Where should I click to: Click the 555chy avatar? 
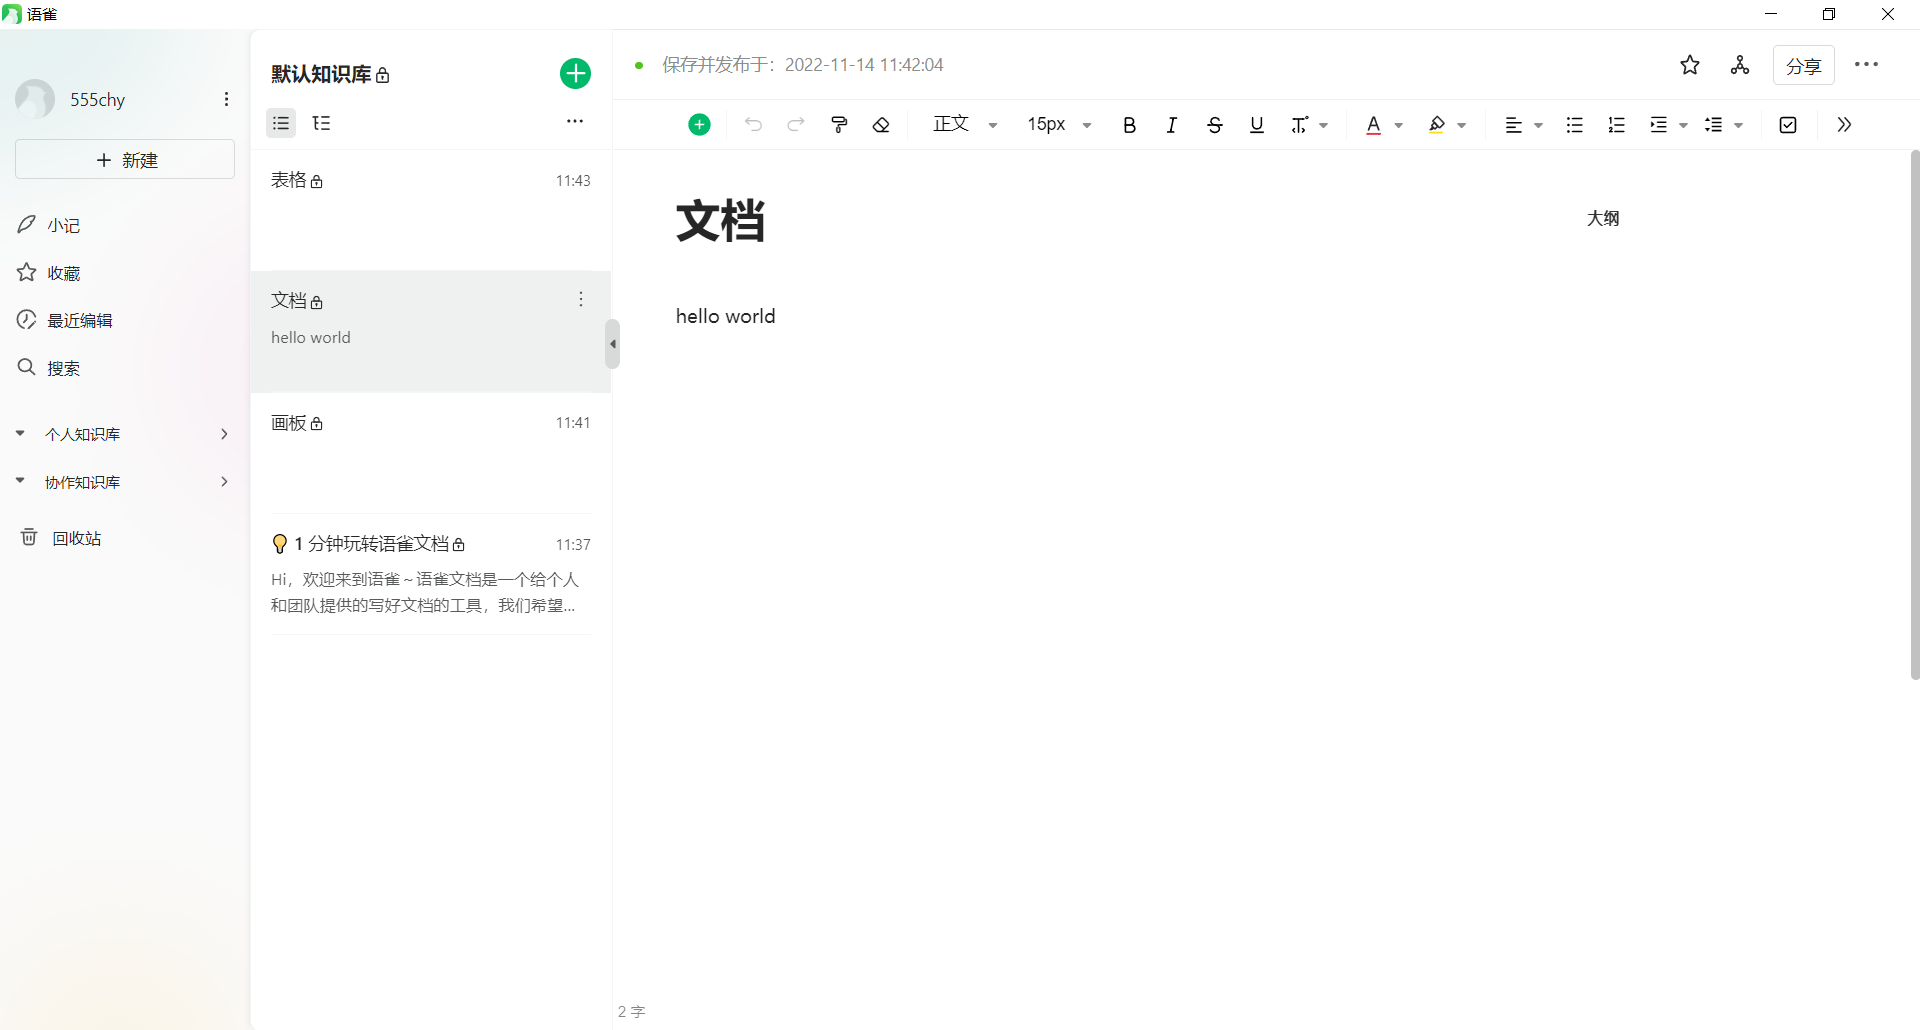pos(35,99)
